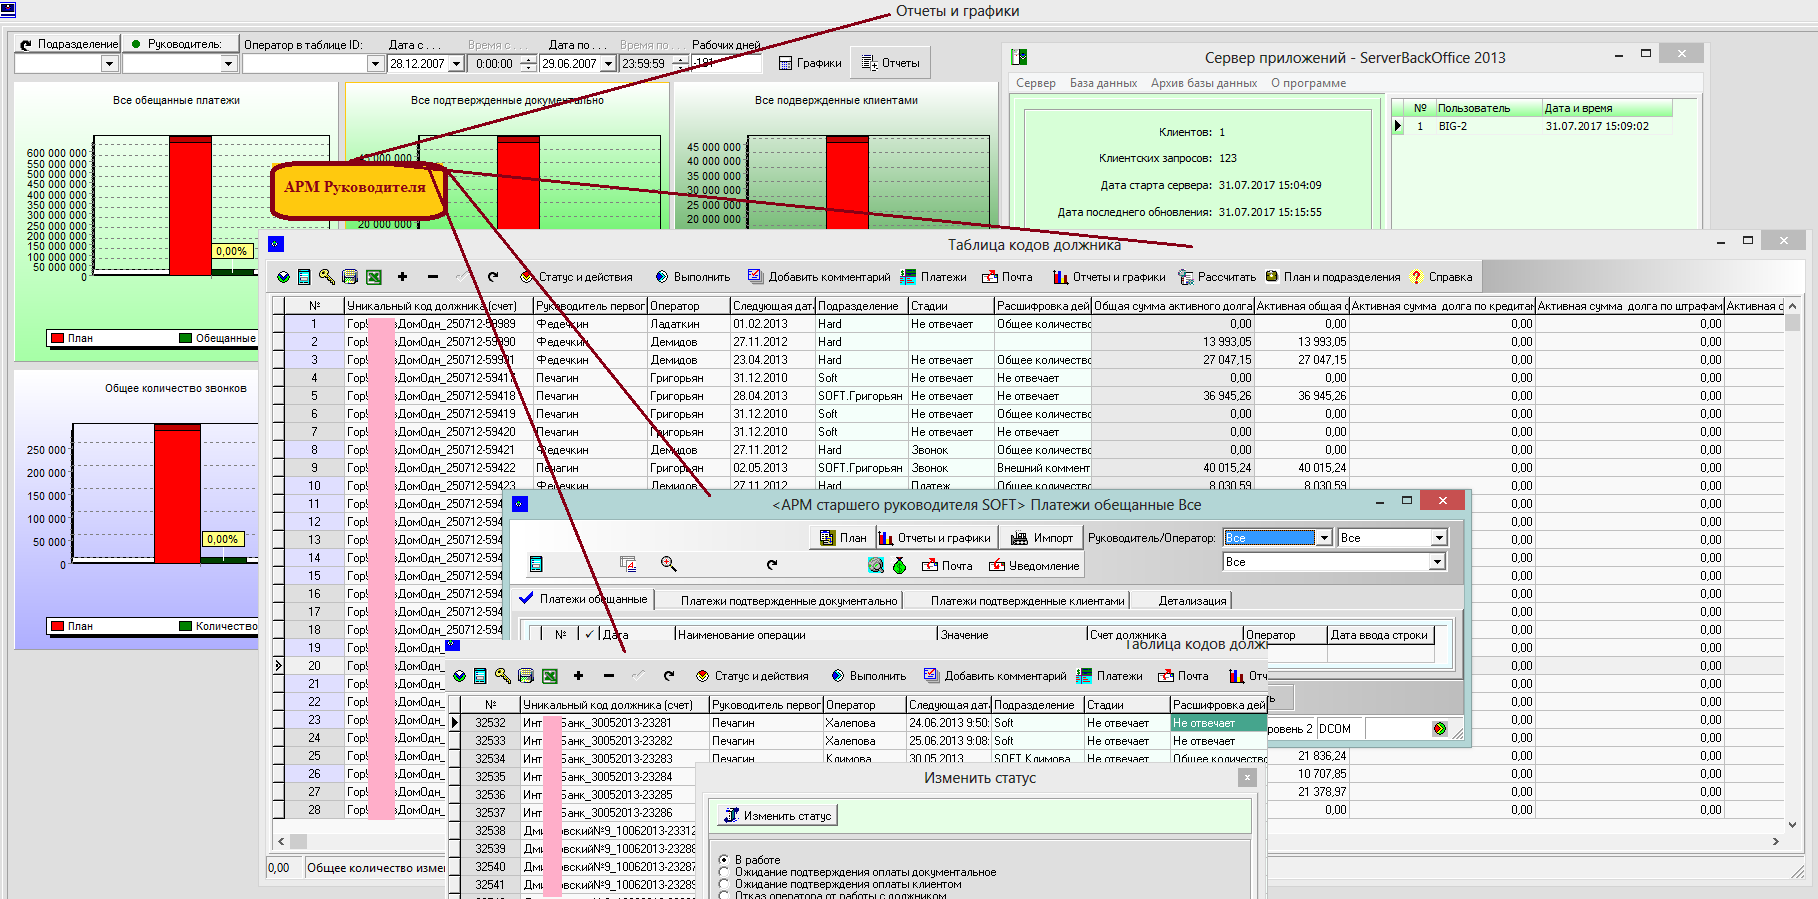Image resolution: width=1818 pixels, height=899 pixels.
Task: Click plus icon in lower debtor table toolbar
Action: [x=578, y=676]
